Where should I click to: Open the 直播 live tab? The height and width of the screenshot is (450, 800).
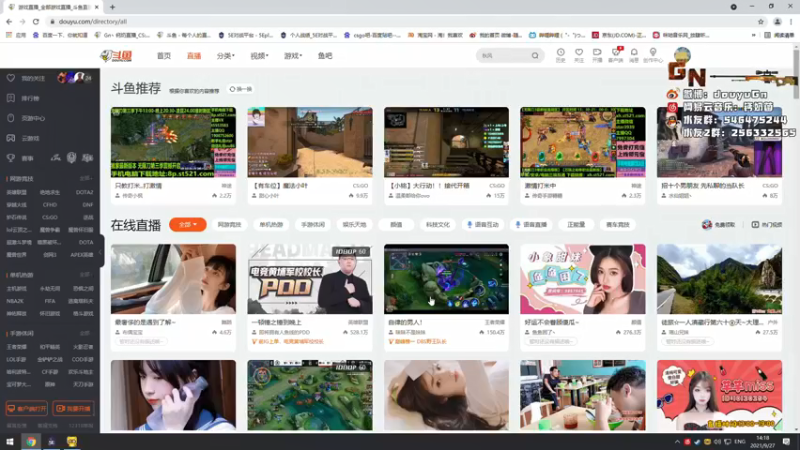(194, 56)
